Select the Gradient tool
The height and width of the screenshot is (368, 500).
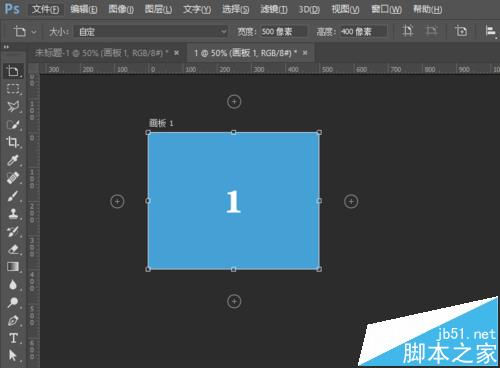coord(13,267)
